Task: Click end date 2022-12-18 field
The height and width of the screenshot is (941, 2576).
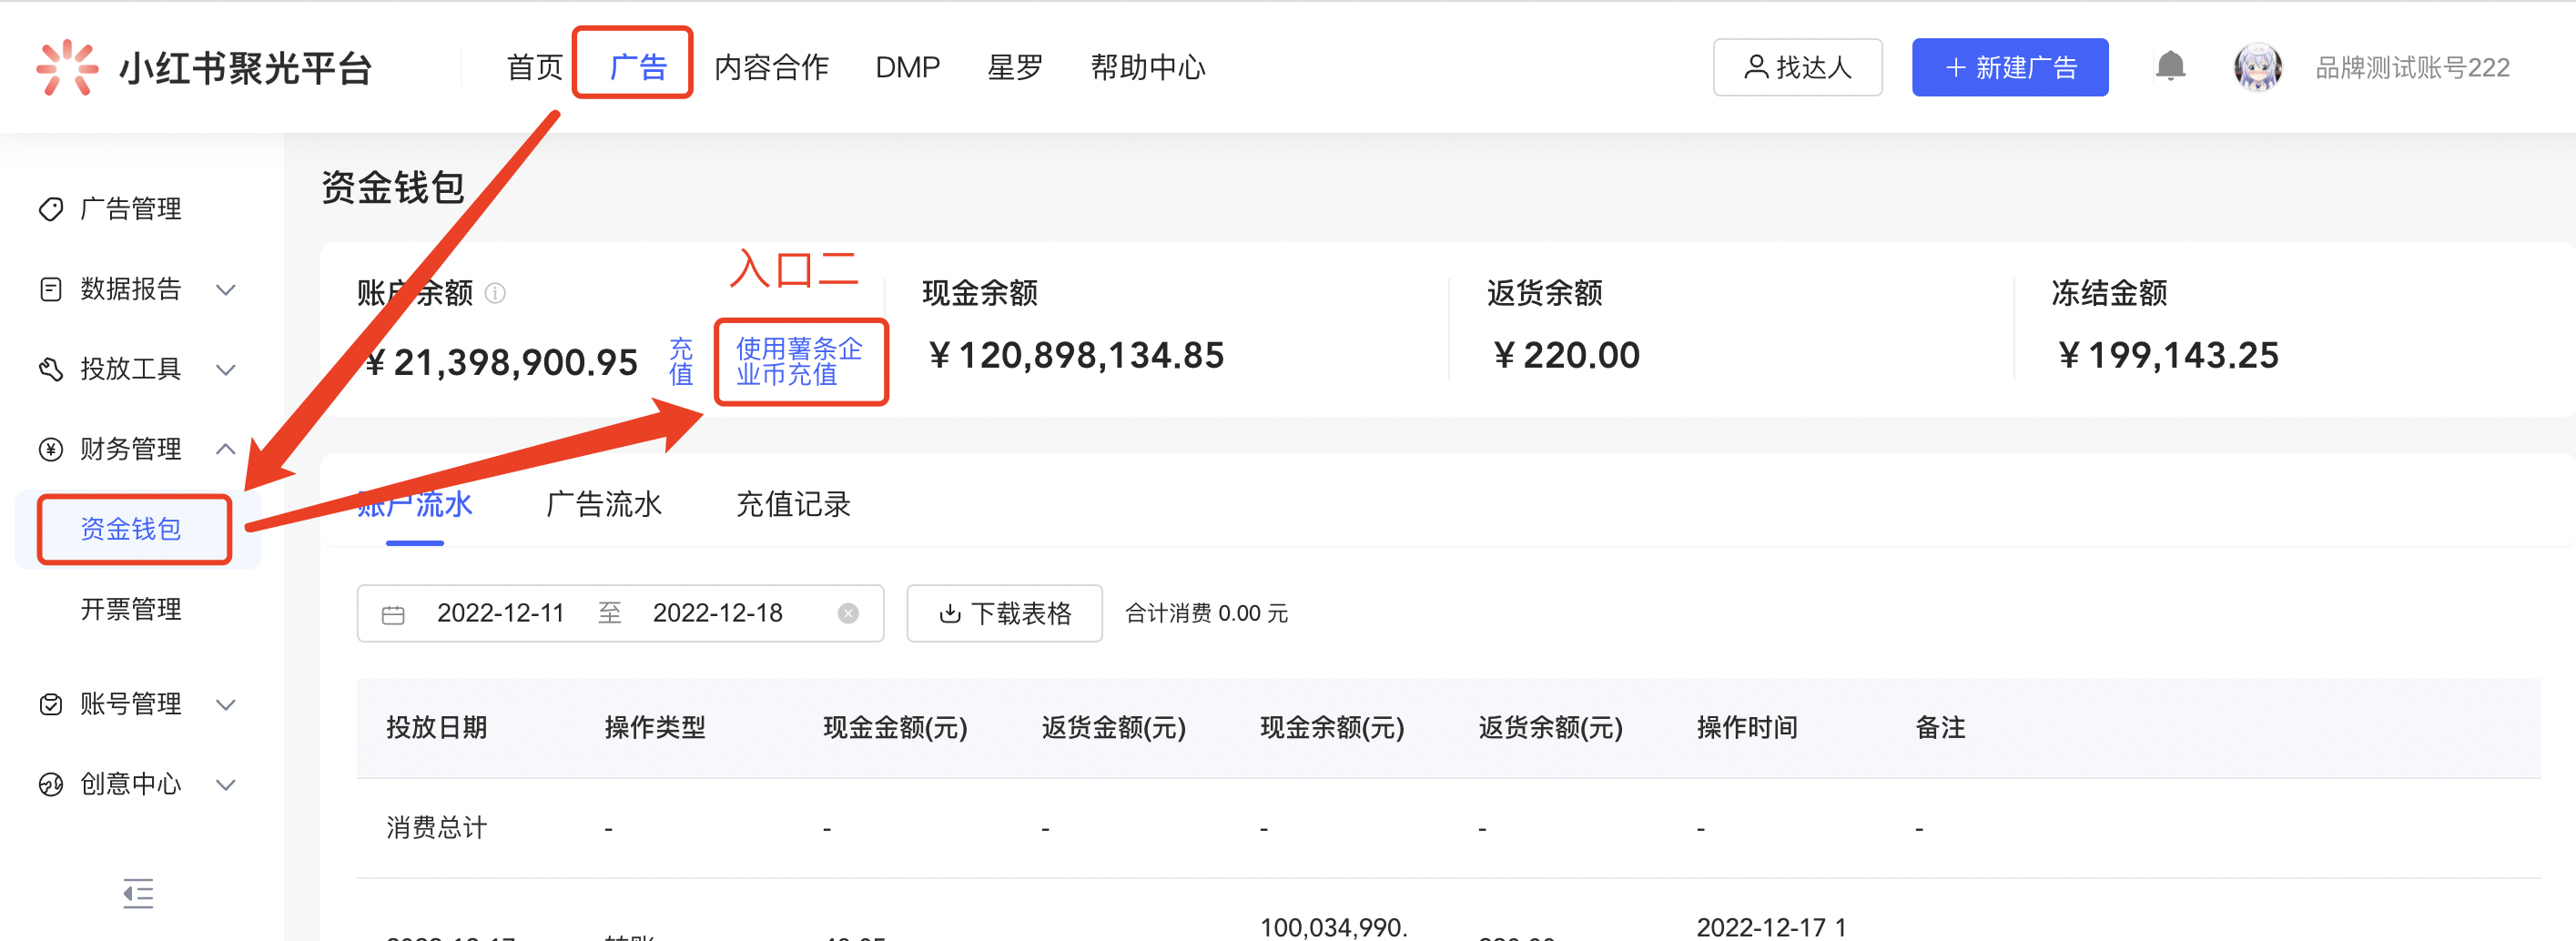Action: 717,613
